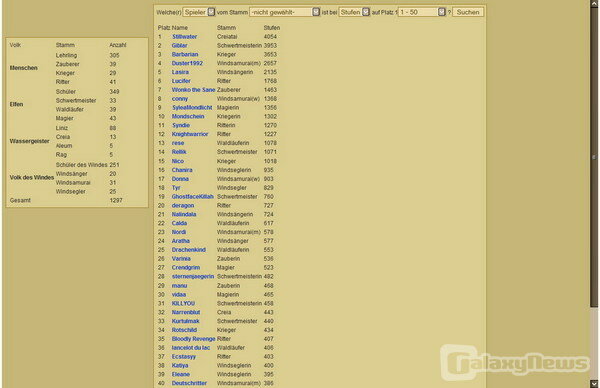
Task: Select the Stufen column header
Action: click(272, 28)
